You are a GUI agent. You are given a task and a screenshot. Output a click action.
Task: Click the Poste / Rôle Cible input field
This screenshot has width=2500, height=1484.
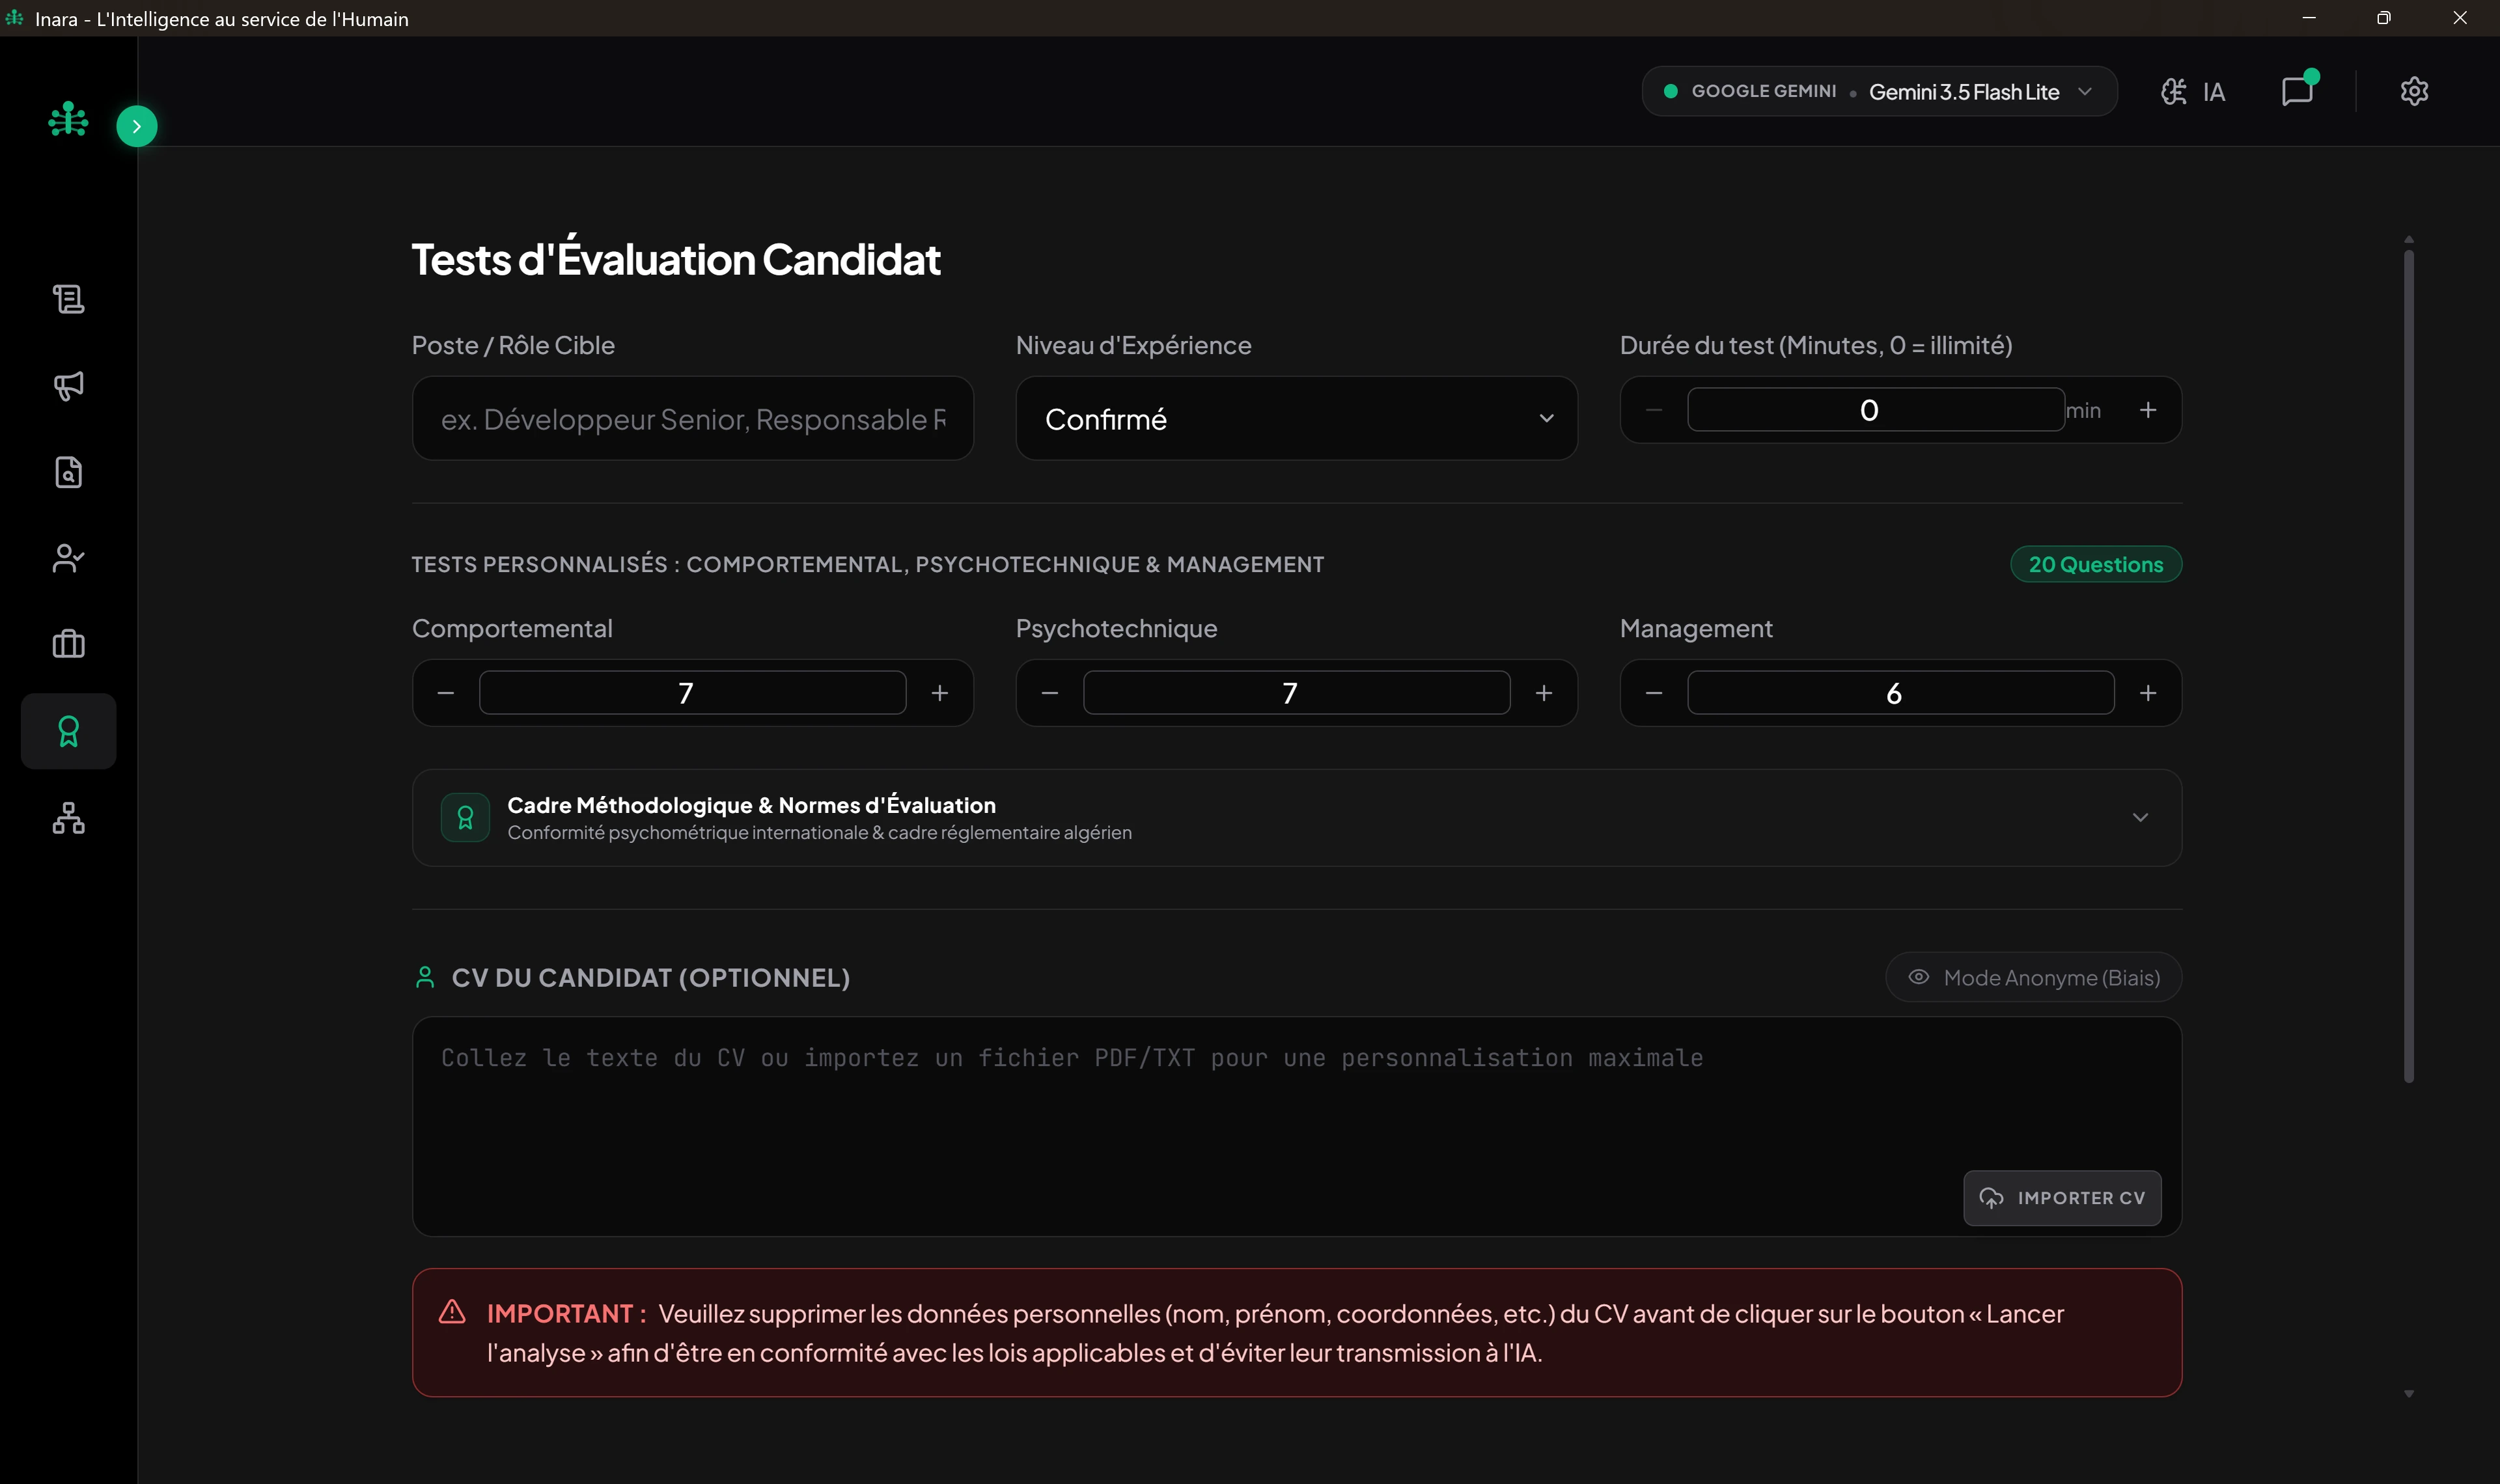tap(693, 418)
